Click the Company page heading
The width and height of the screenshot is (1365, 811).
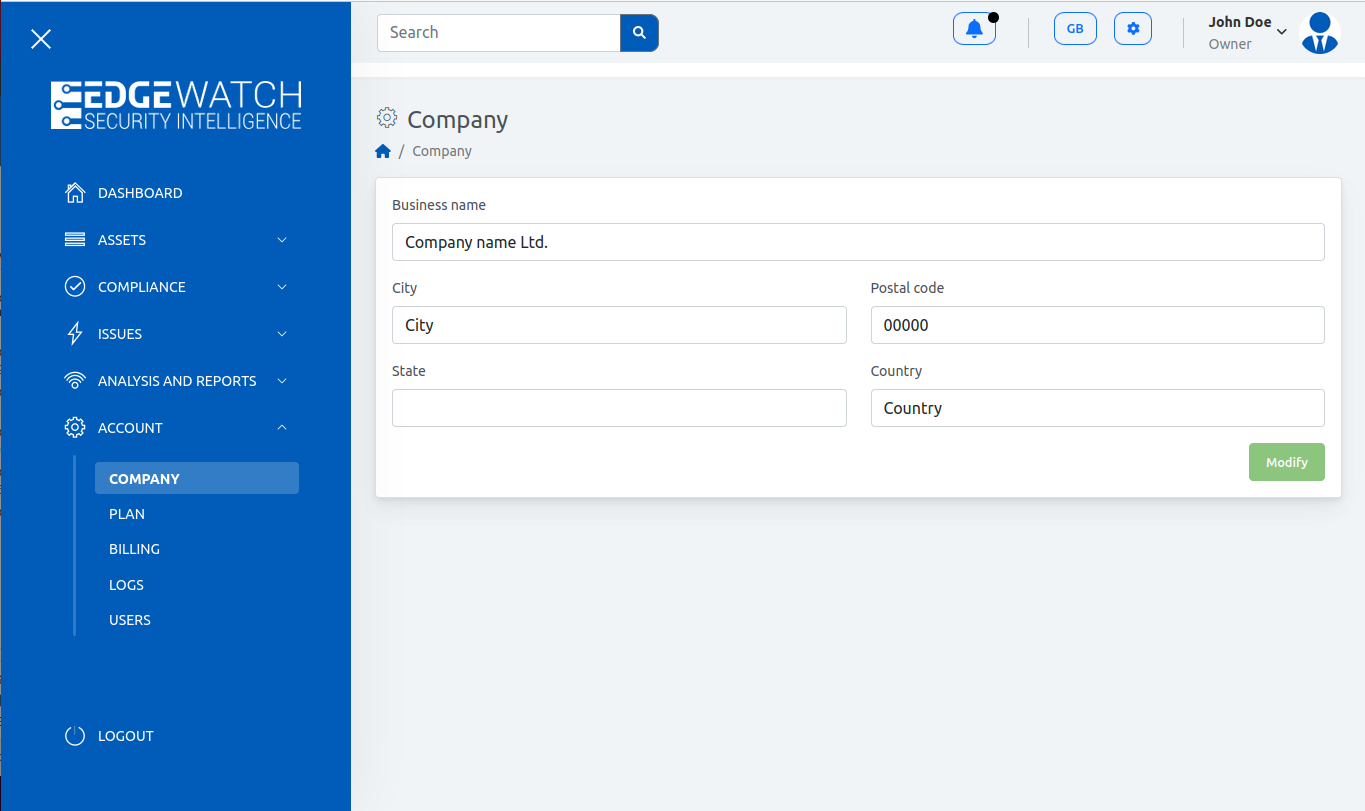[458, 120]
